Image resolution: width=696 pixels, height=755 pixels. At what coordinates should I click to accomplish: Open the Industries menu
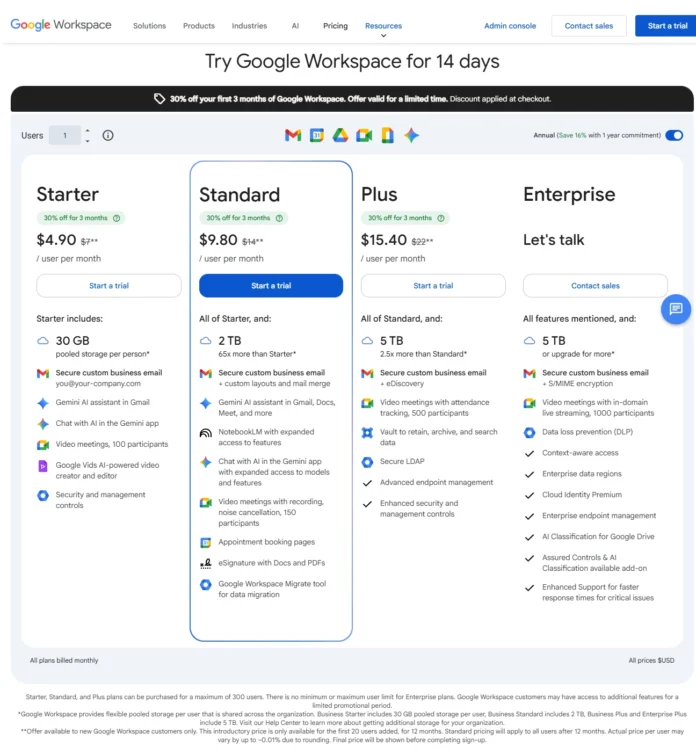249,26
